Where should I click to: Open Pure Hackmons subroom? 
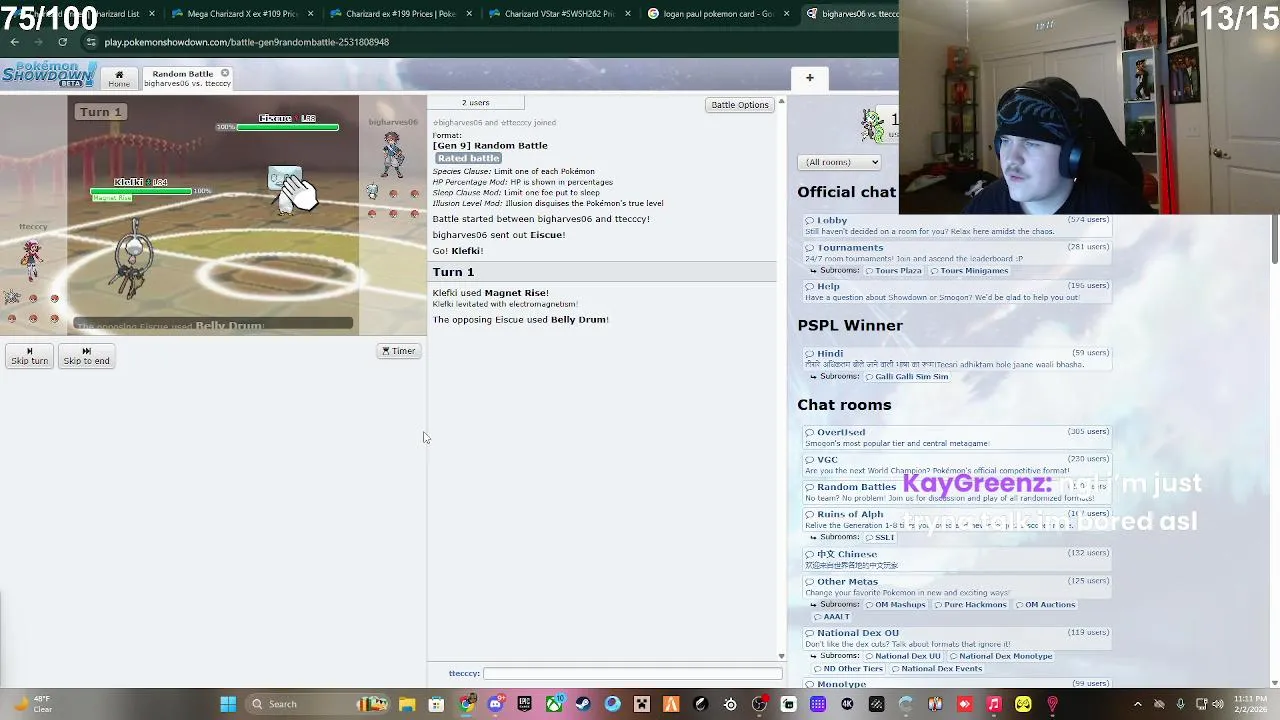point(970,605)
